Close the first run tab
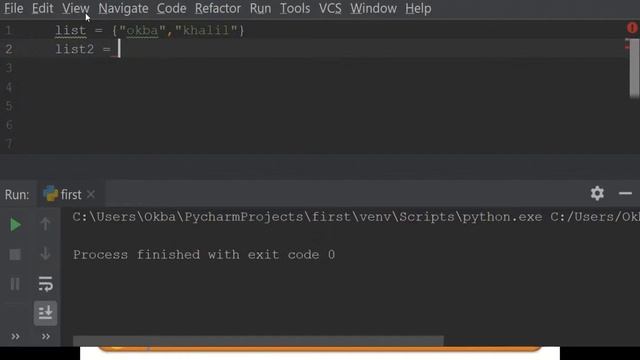This screenshot has height=360, width=640. pyautogui.click(x=91, y=195)
